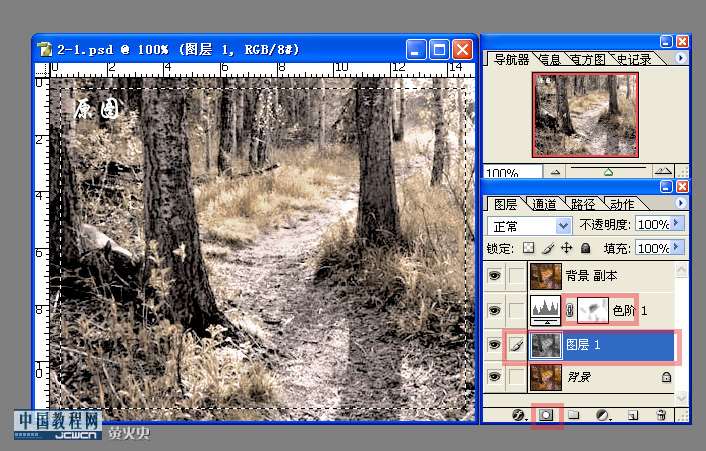Click the Navigator 100% zoom field
706x451 pixels.
512,172
